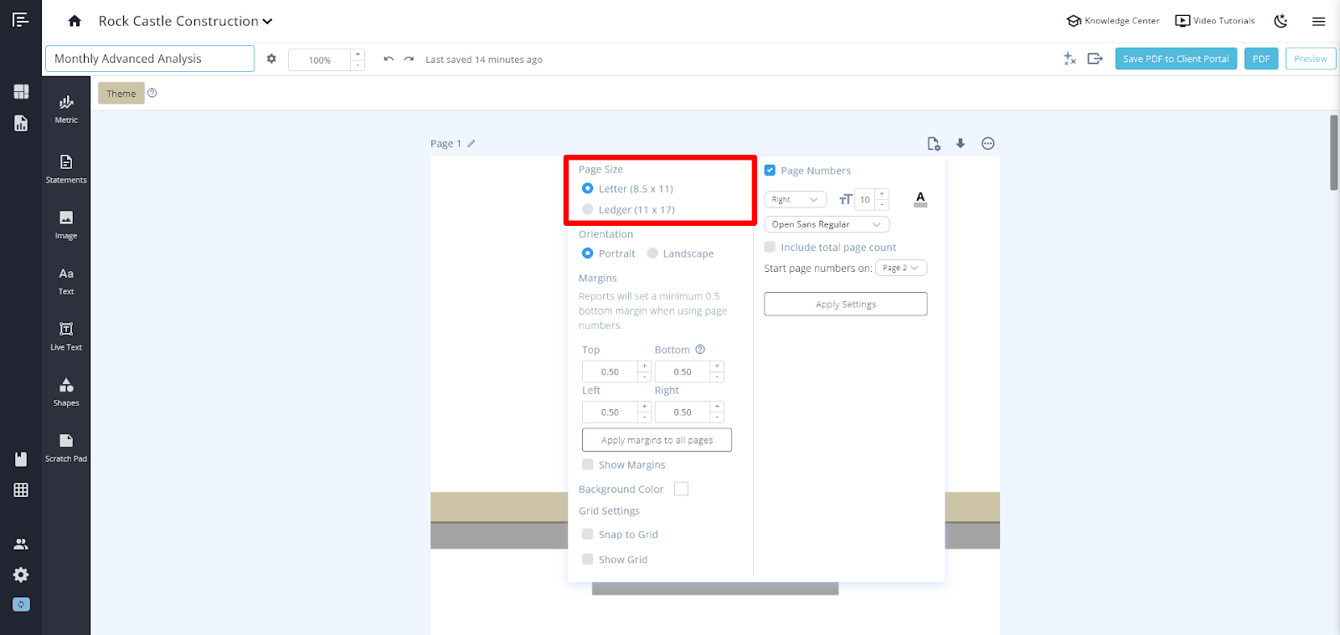Screen dimensions: 1340x635
Task: Click the home icon
Action: click(x=74, y=21)
